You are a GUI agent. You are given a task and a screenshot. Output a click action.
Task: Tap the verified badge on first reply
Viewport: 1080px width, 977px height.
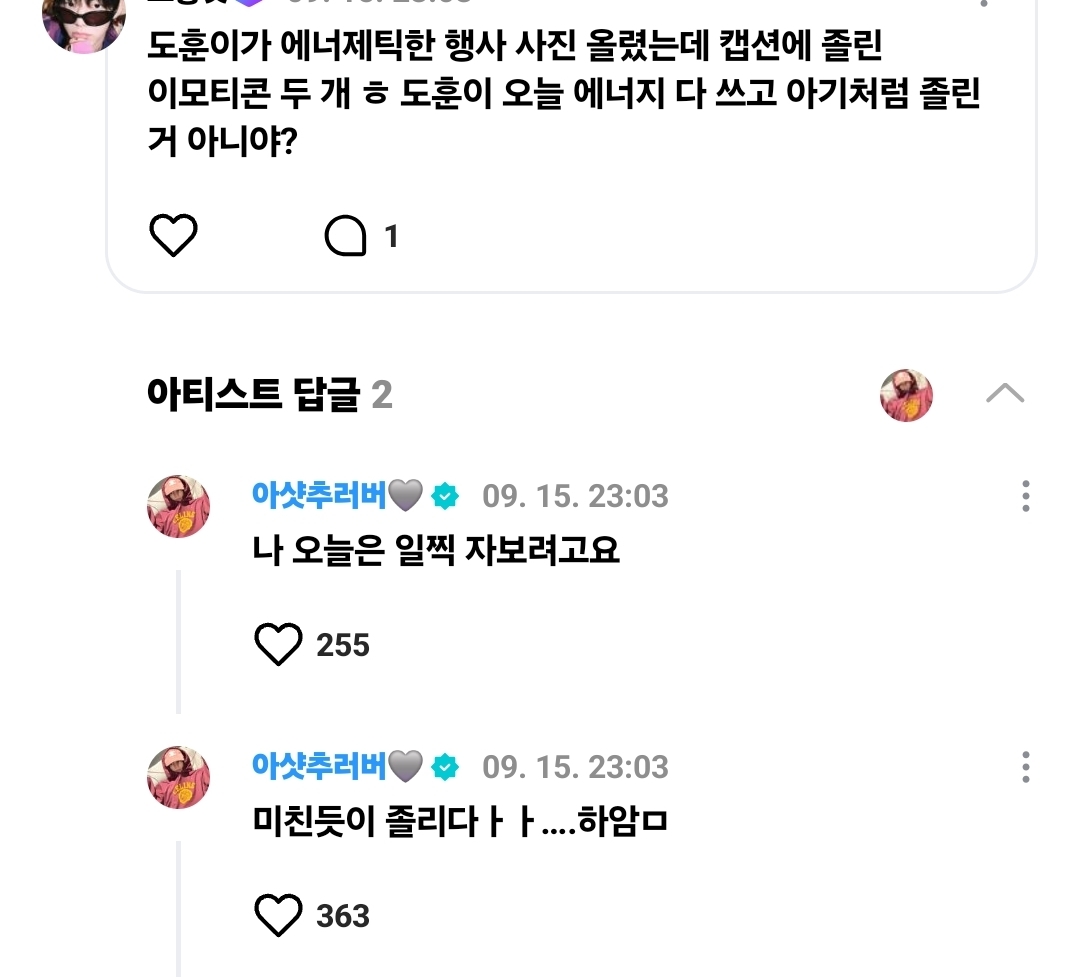[x=445, y=496]
